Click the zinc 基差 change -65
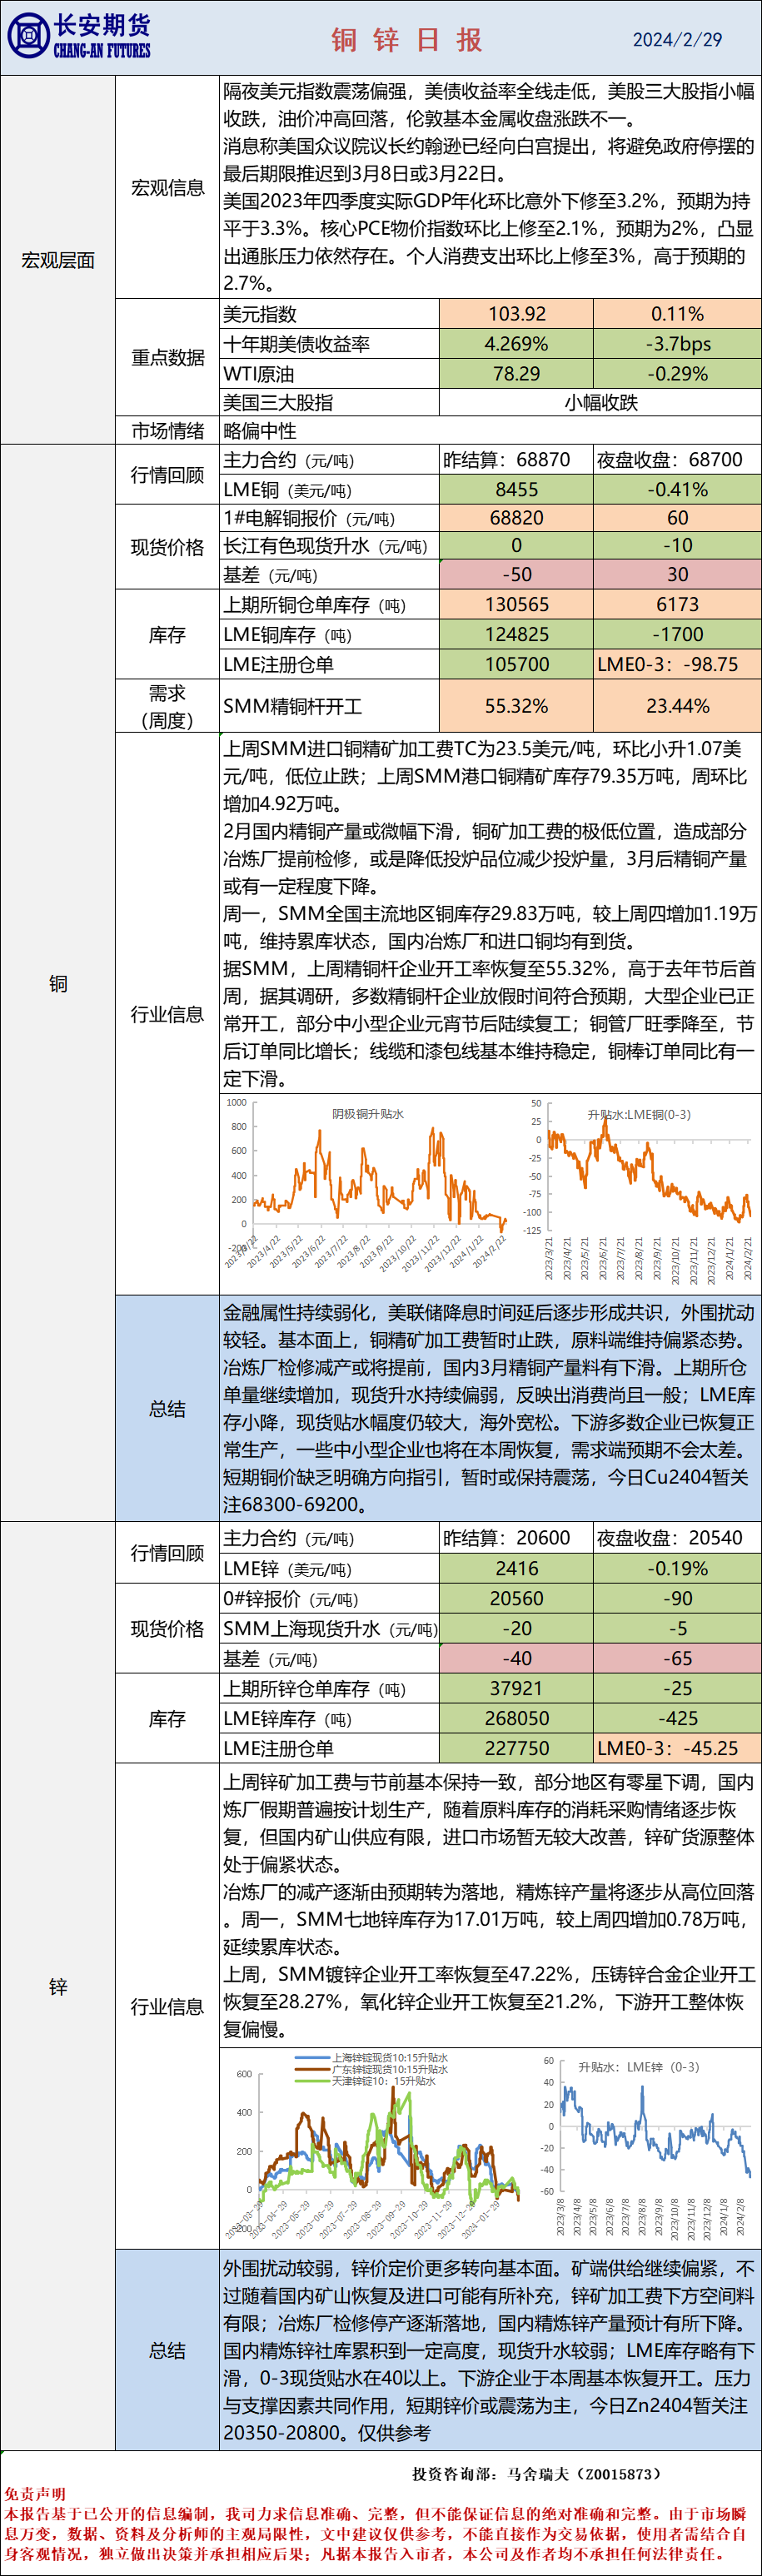Screen dimensions: 762x2576 [677, 1658]
